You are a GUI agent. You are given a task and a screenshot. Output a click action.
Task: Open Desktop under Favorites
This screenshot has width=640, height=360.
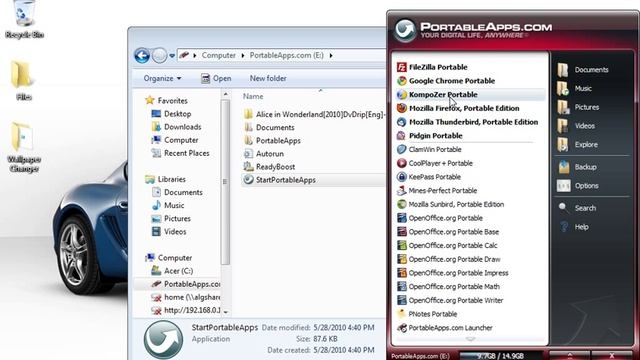(171, 114)
